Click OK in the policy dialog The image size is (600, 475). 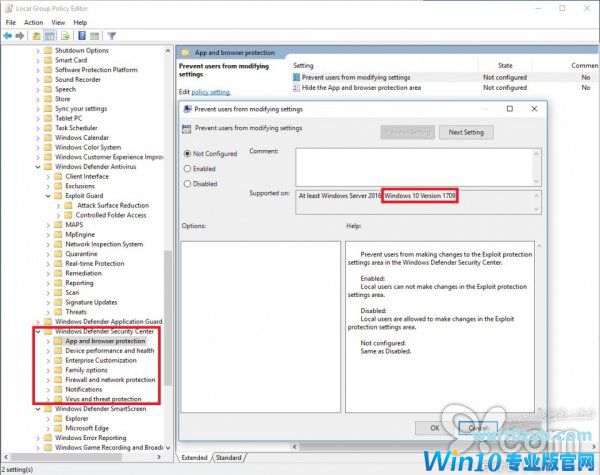(435, 428)
